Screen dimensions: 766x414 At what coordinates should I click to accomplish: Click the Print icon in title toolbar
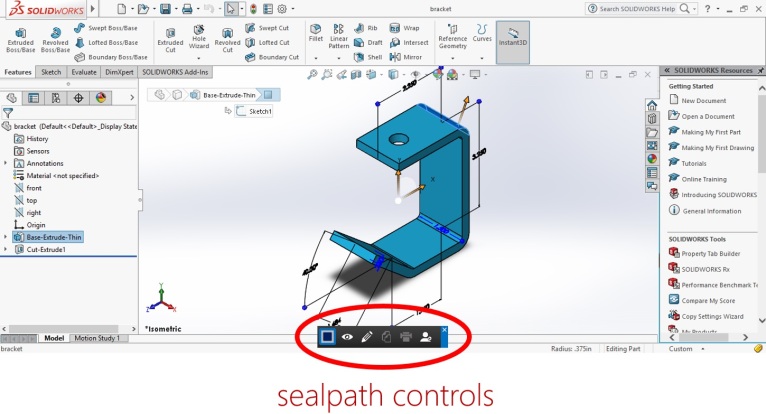187,9
